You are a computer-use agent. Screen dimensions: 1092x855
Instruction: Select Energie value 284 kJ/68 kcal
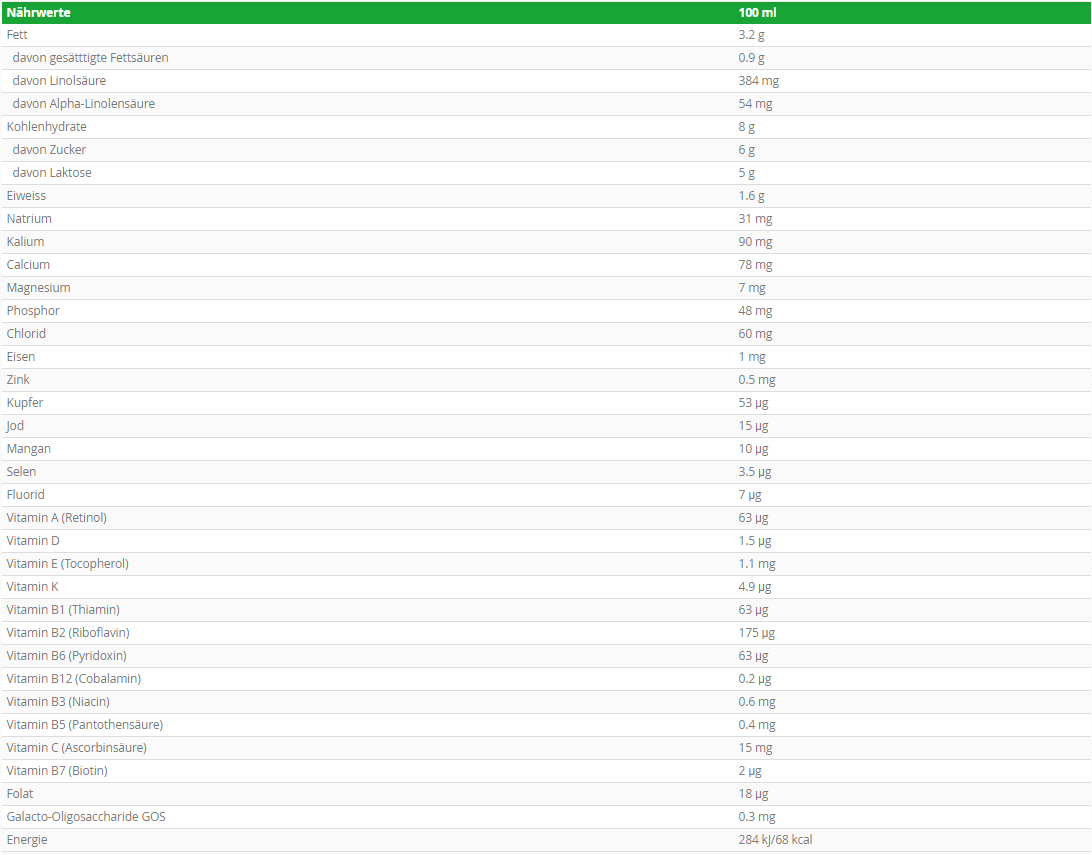(x=775, y=839)
